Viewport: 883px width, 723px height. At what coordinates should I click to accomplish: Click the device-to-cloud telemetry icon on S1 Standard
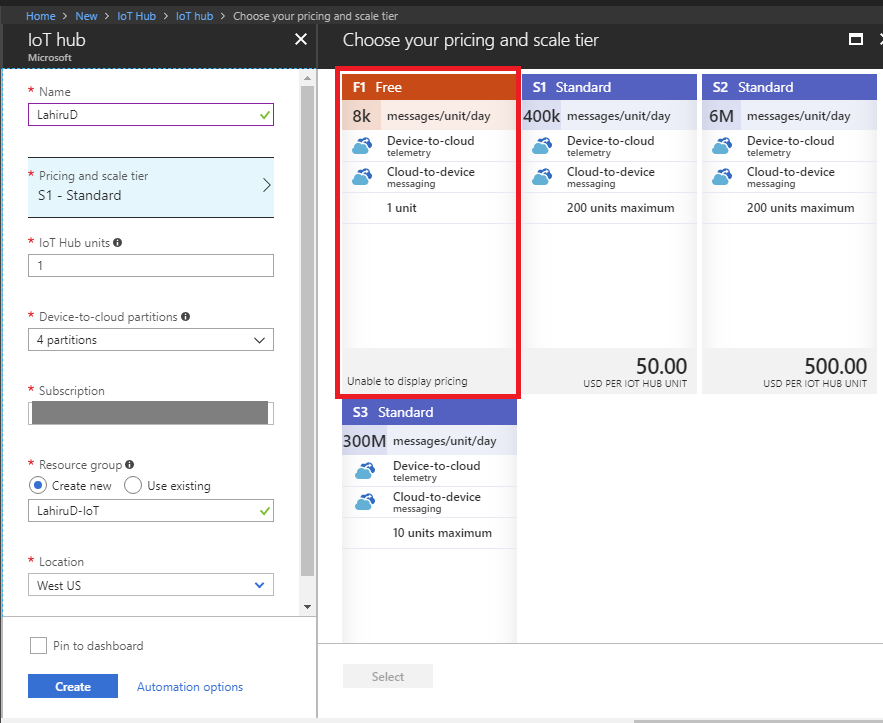pos(541,146)
